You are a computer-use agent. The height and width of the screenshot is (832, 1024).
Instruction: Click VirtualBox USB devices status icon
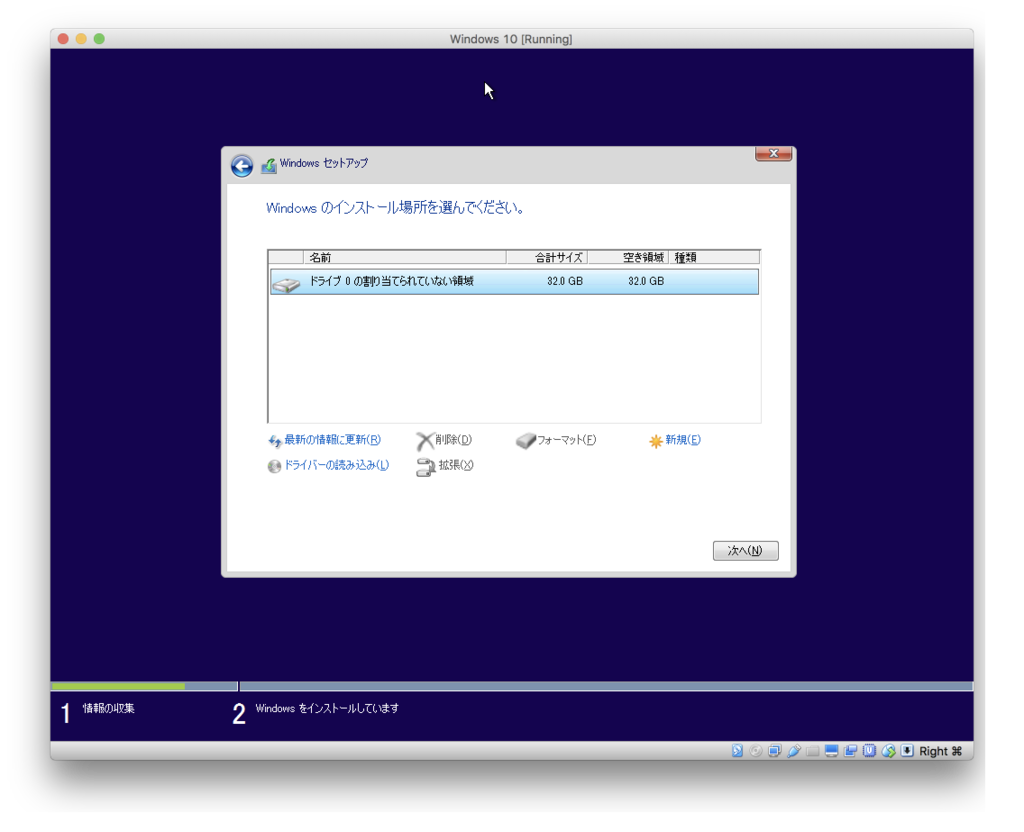coord(793,751)
